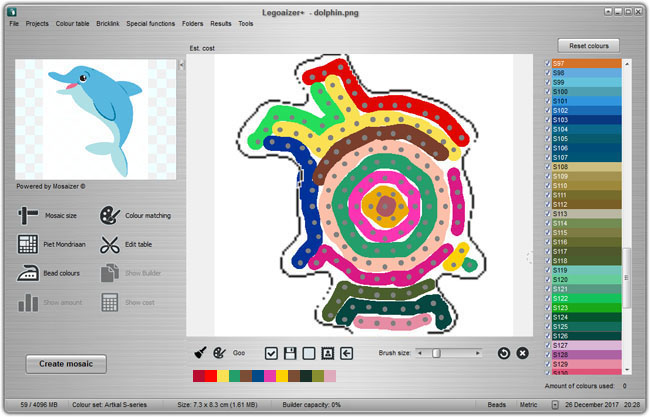Uncheck the S100 colour checkbox
This screenshot has width=650, height=417.
547,91
